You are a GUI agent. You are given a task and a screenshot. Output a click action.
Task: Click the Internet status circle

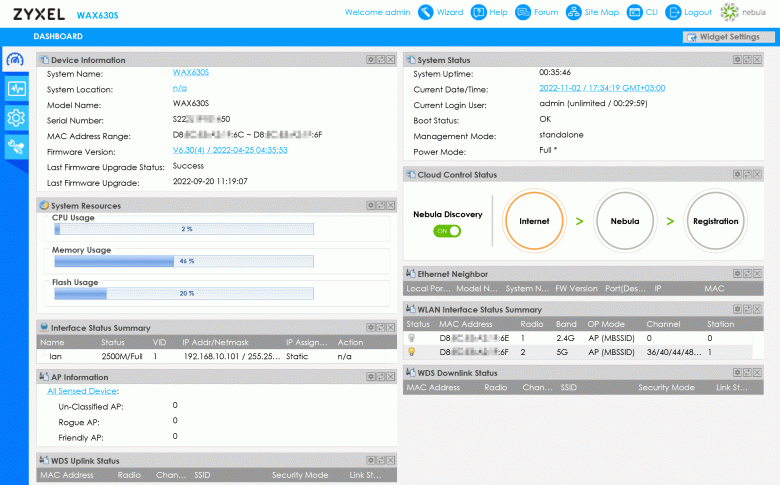point(534,221)
